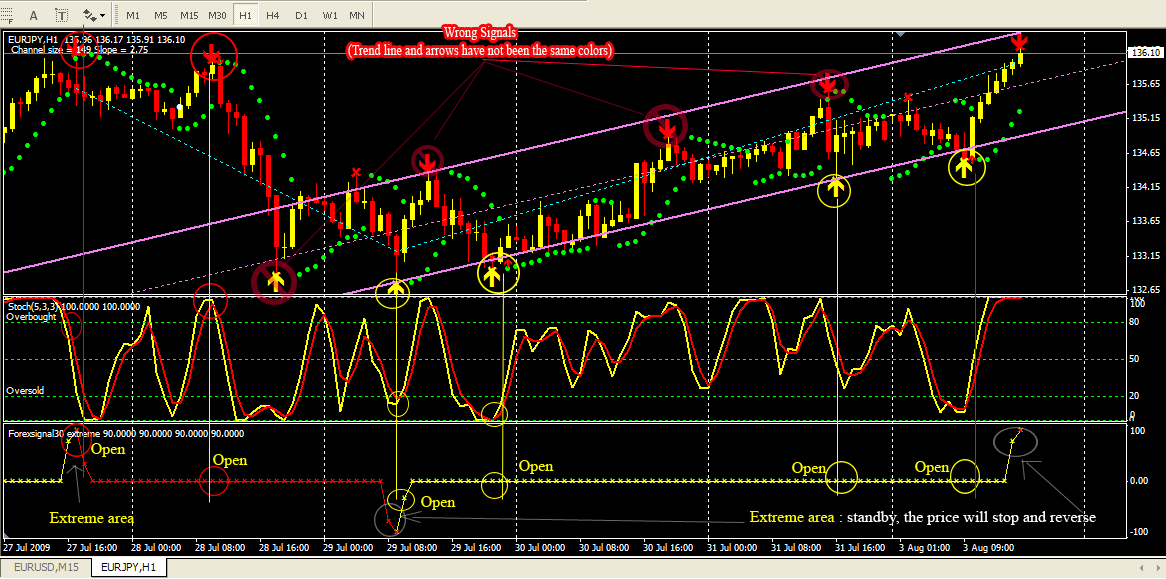This screenshot has width=1166, height=579.
Task: Select the M30 timeframe button
Action: [x=217, y=15]
